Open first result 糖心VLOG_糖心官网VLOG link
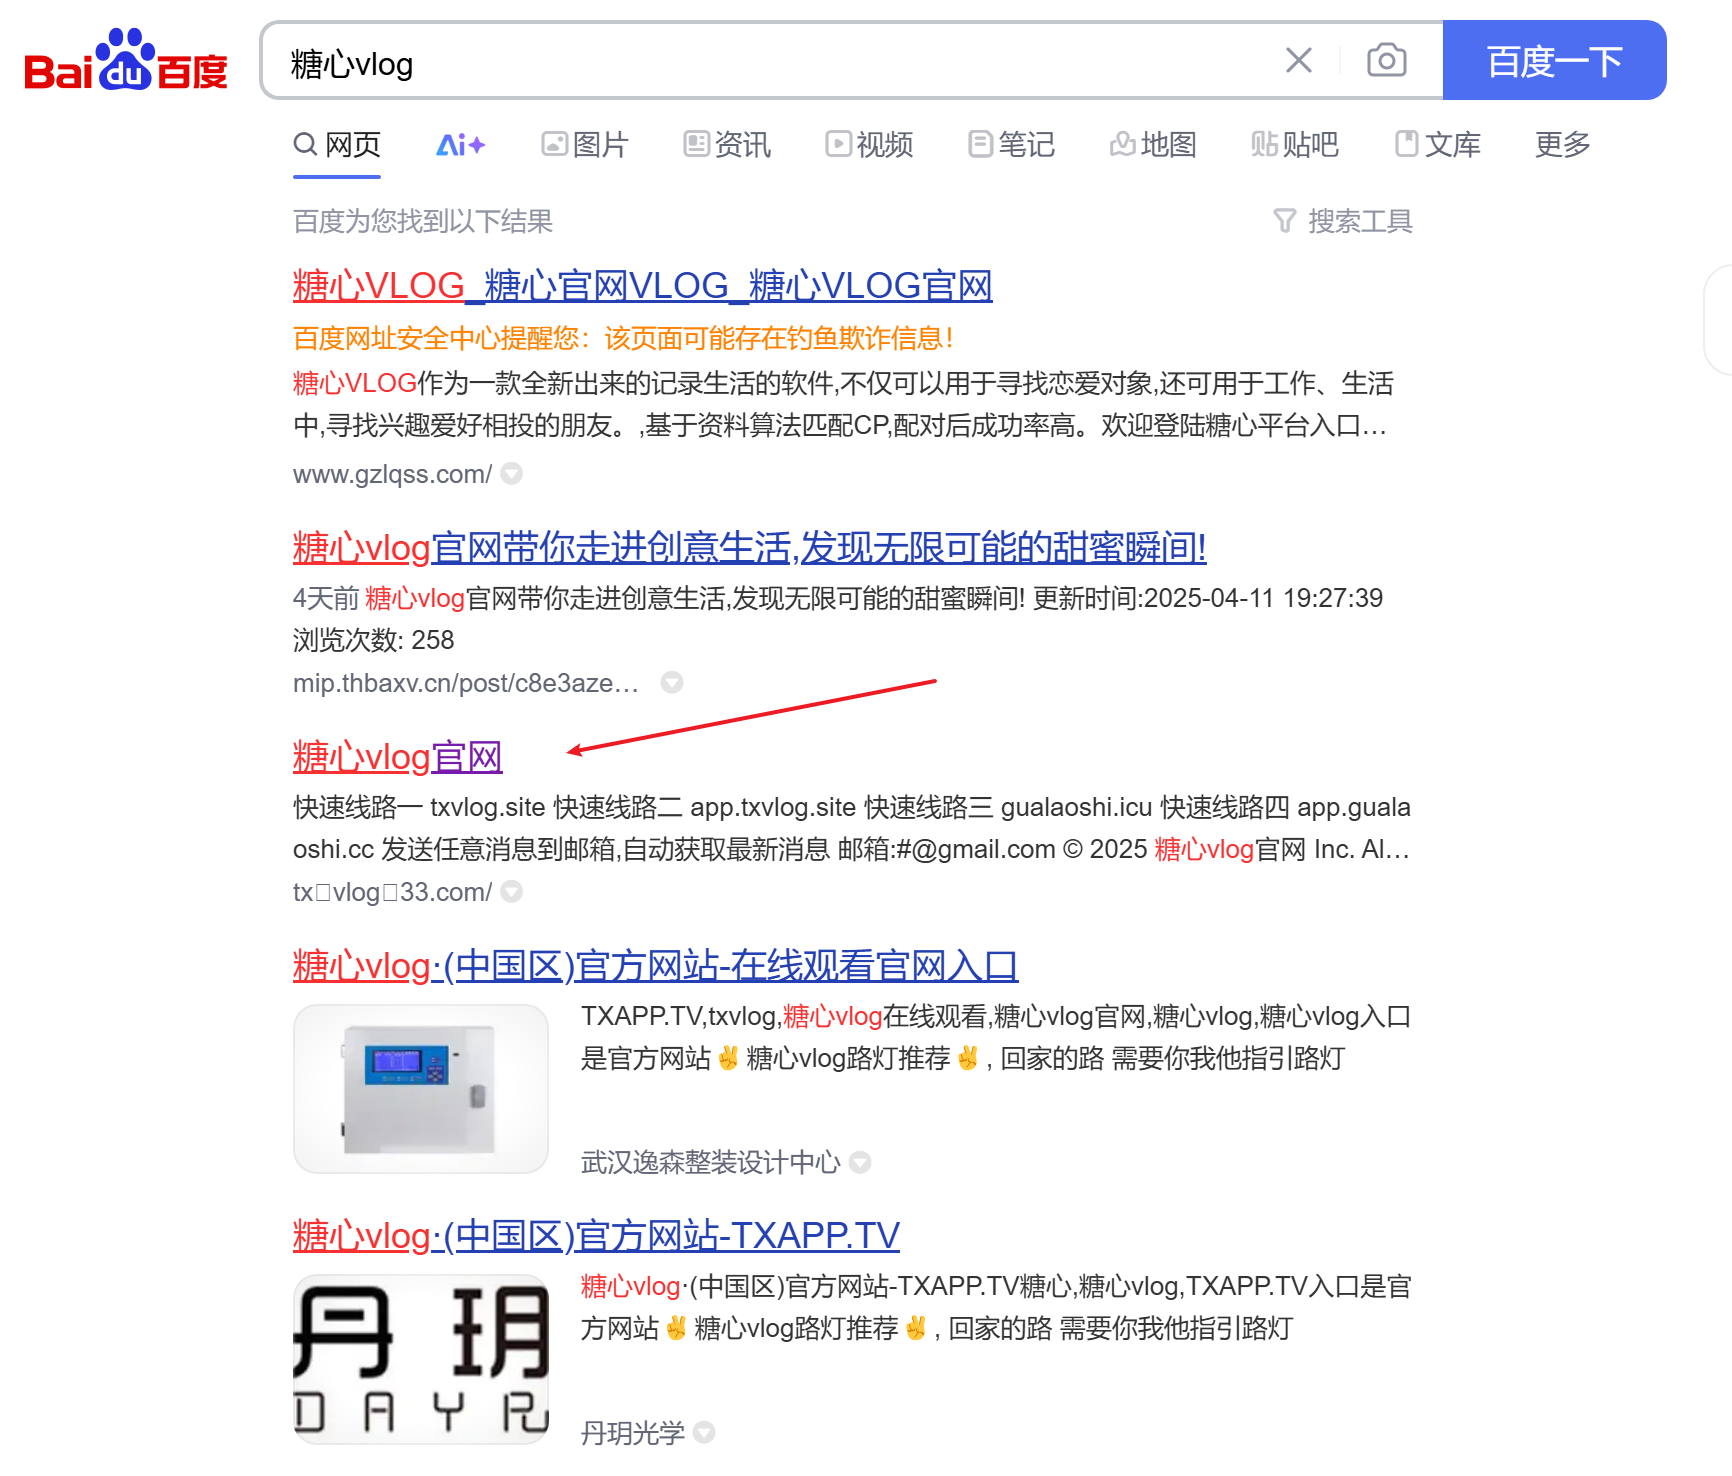This screenshot has width=1732, height=1476. point(642,286)
